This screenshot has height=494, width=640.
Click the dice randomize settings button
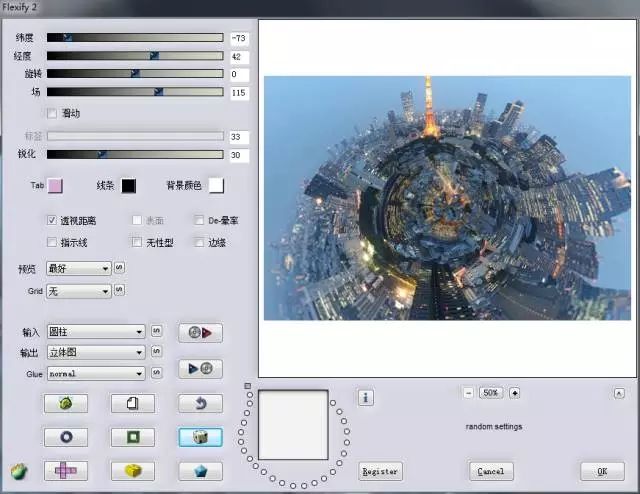[x=200, y=437]
